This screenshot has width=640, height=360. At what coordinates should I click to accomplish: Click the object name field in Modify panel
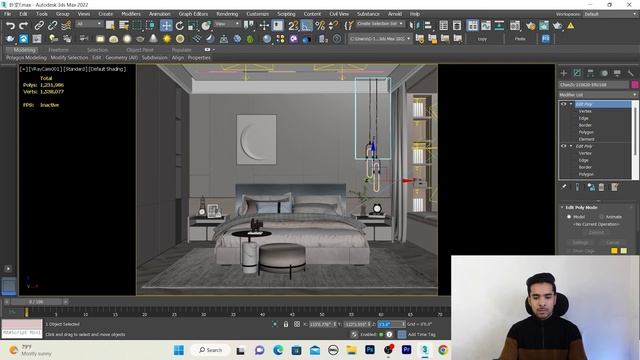594,84
